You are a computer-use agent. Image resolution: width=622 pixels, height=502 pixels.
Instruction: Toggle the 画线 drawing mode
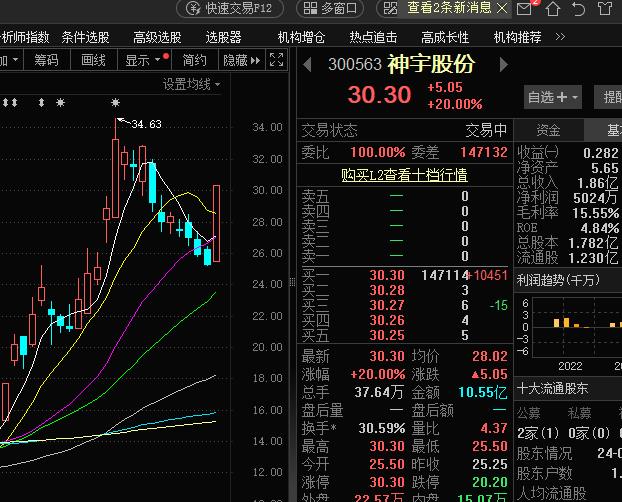tap(93, 60)
